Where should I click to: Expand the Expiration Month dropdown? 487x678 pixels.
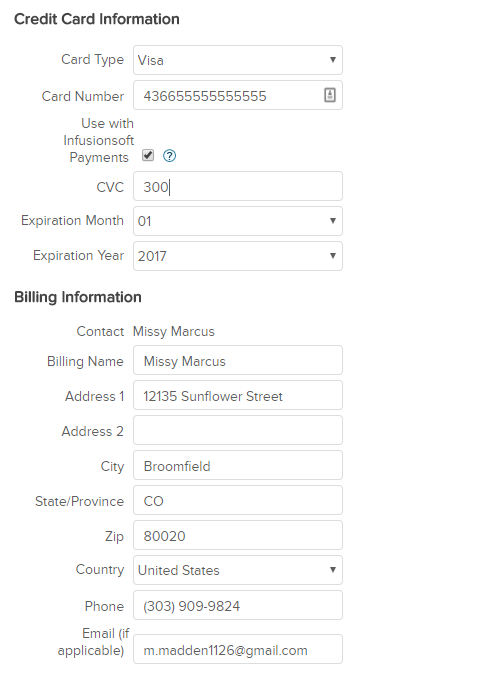238,221
